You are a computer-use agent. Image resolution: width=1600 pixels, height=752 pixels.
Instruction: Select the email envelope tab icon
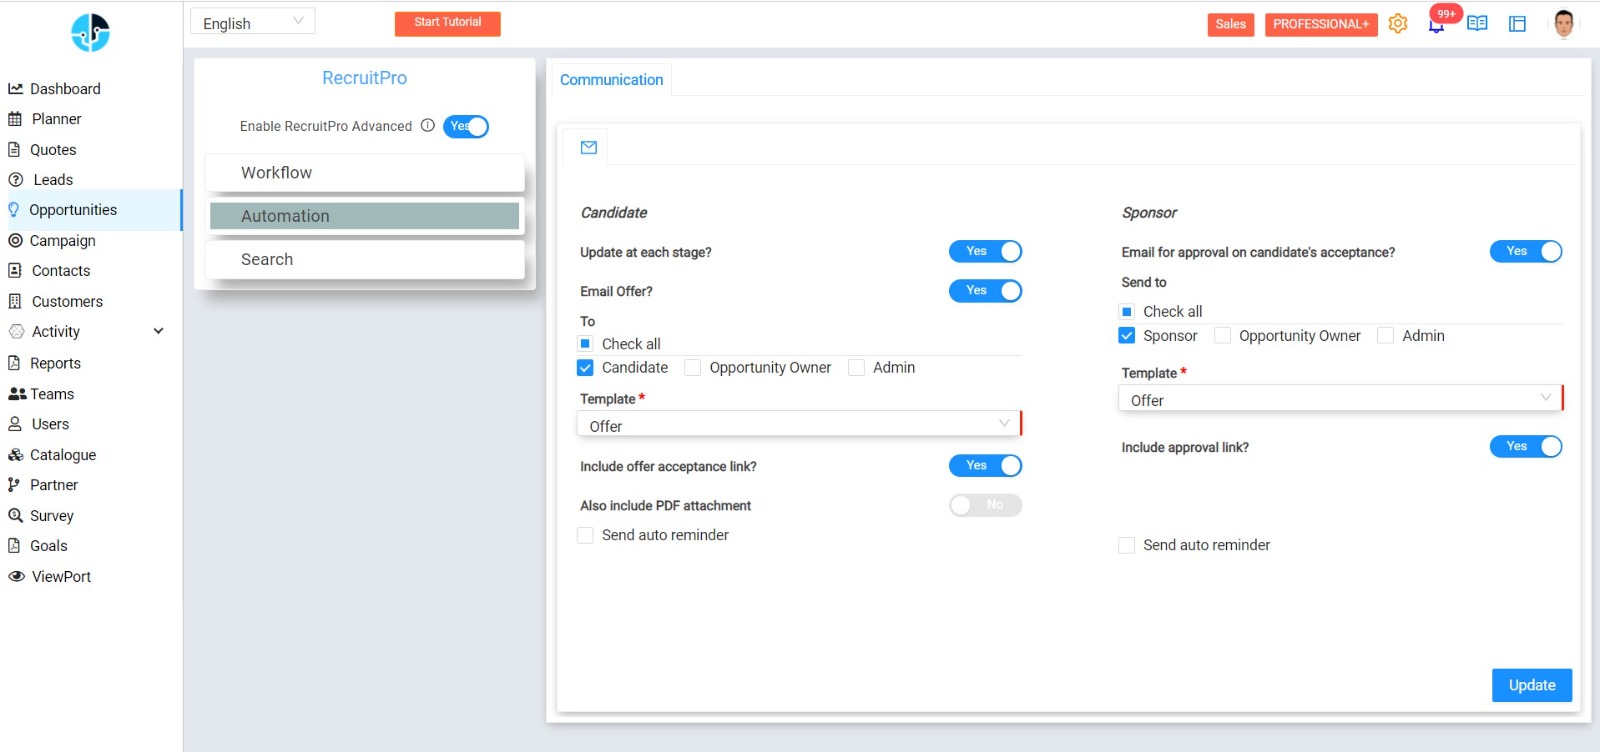coord(589,148)
